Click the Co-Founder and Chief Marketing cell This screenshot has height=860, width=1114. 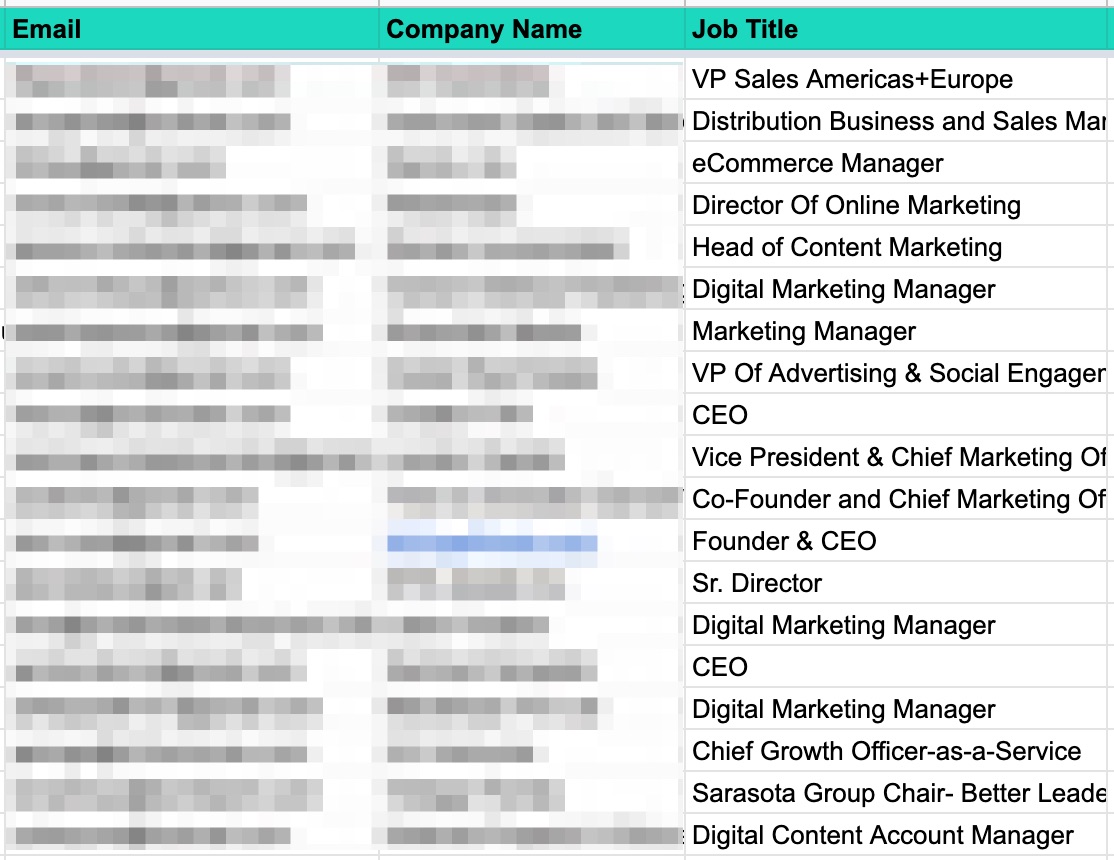pos(898,500)
